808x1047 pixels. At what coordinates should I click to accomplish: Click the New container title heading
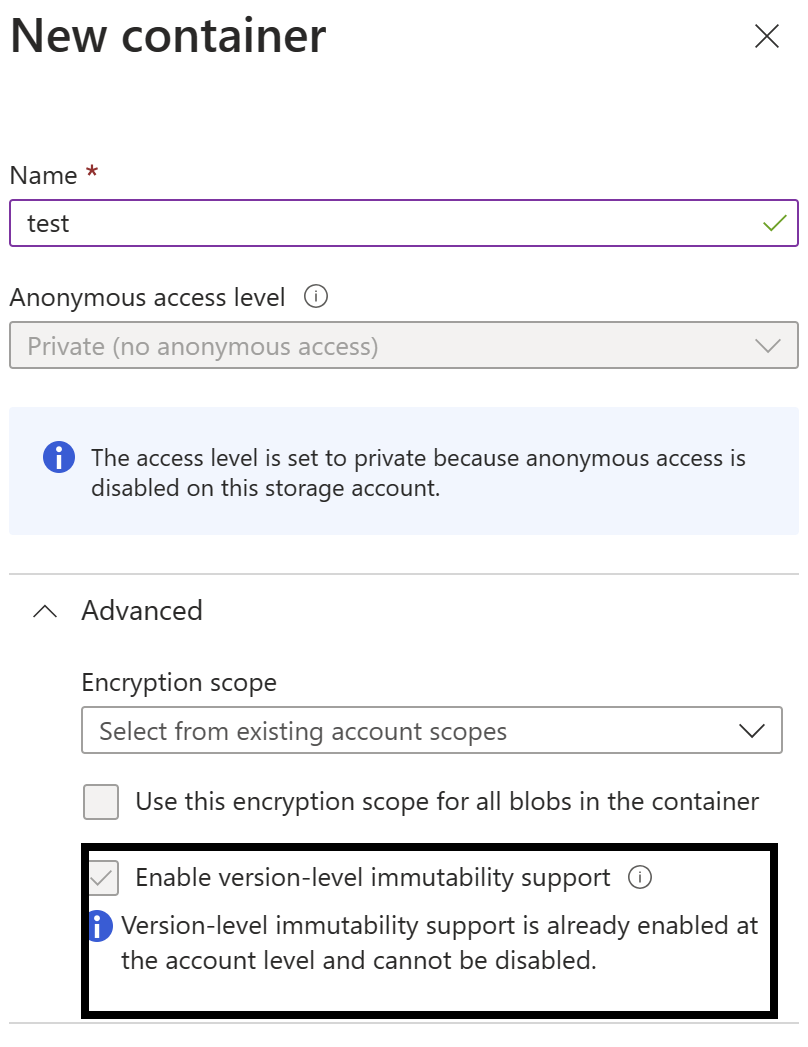coord(166,36)
